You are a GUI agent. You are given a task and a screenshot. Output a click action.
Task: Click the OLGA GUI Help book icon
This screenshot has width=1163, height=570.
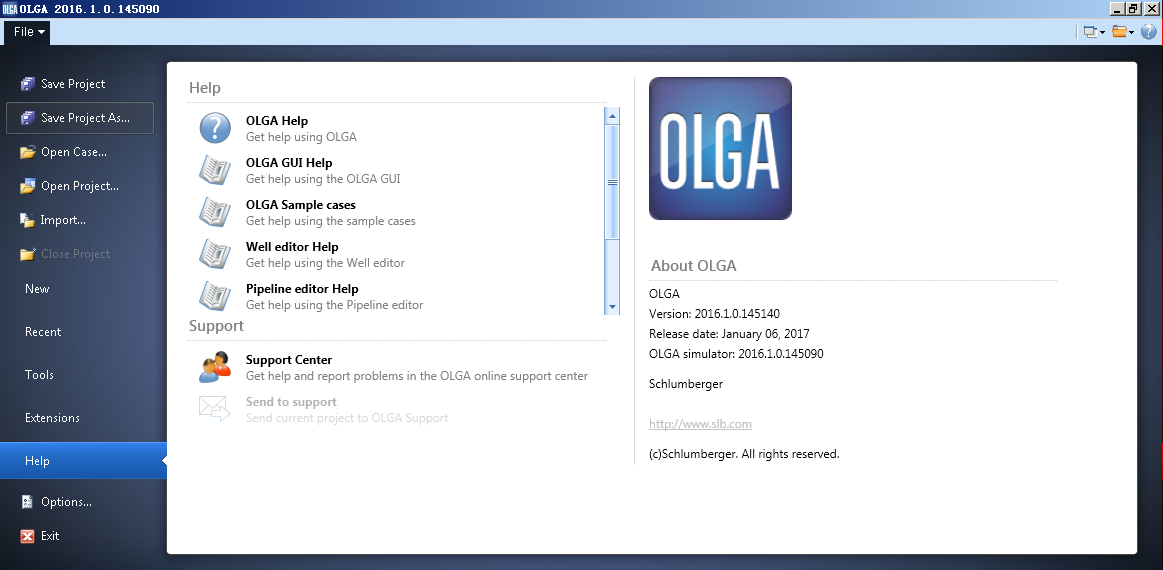click(x=215, y=170)
